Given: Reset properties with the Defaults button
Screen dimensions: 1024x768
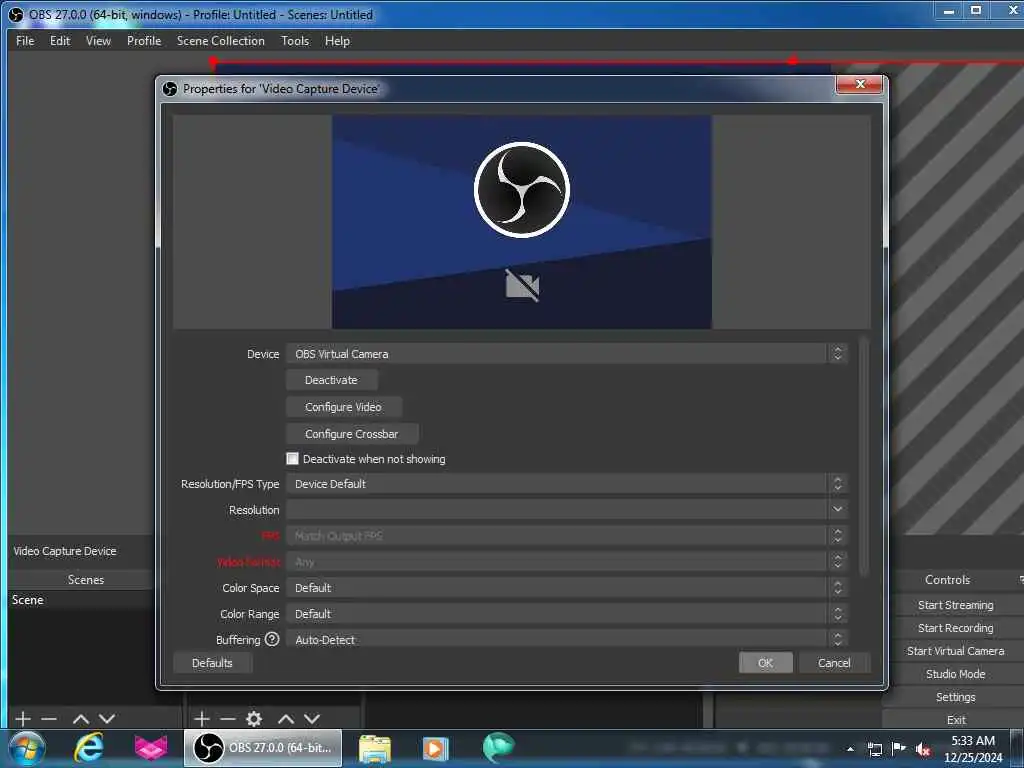Looking at the screenshot, I should click(x=212, y=663).
